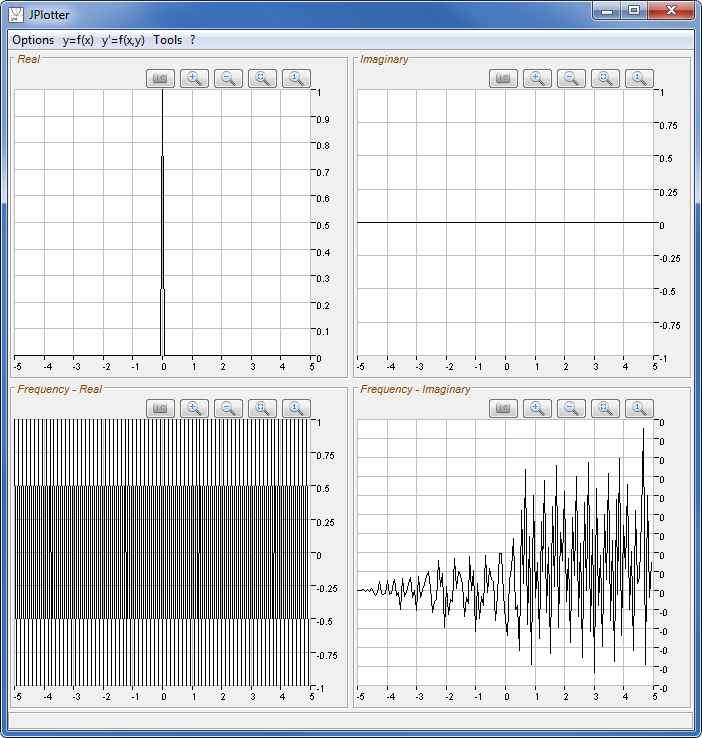Zoom in on Frequency - Imaginary plot
This screenshot has width=702, height=738.
point(537,408)
